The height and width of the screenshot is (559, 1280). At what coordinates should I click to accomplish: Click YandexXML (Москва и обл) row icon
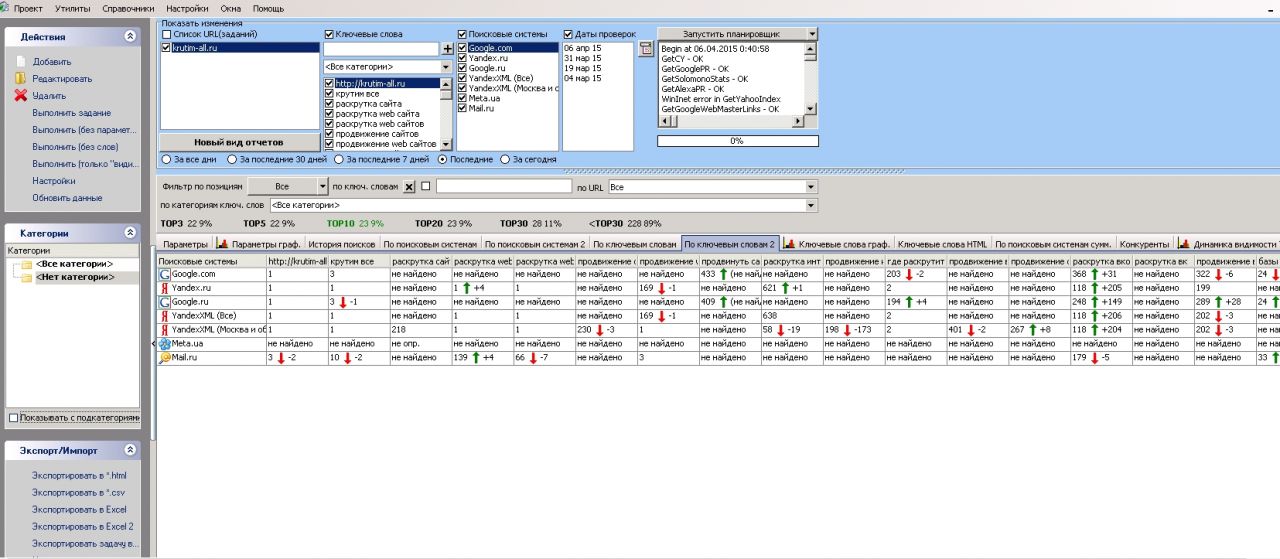click(x=165, y=330)
